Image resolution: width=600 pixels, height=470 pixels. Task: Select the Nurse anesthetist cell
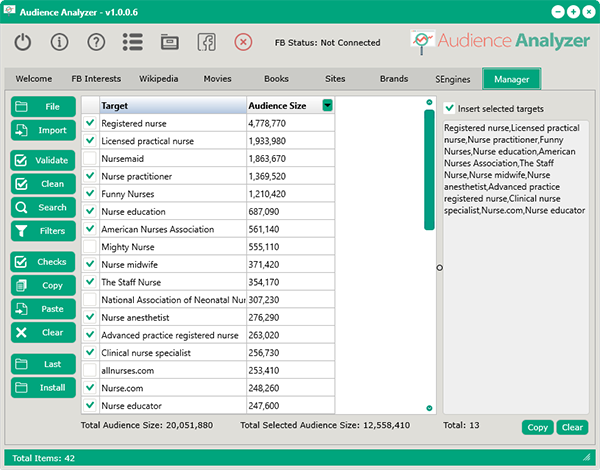pyautogui.click(x=173, y=317)
